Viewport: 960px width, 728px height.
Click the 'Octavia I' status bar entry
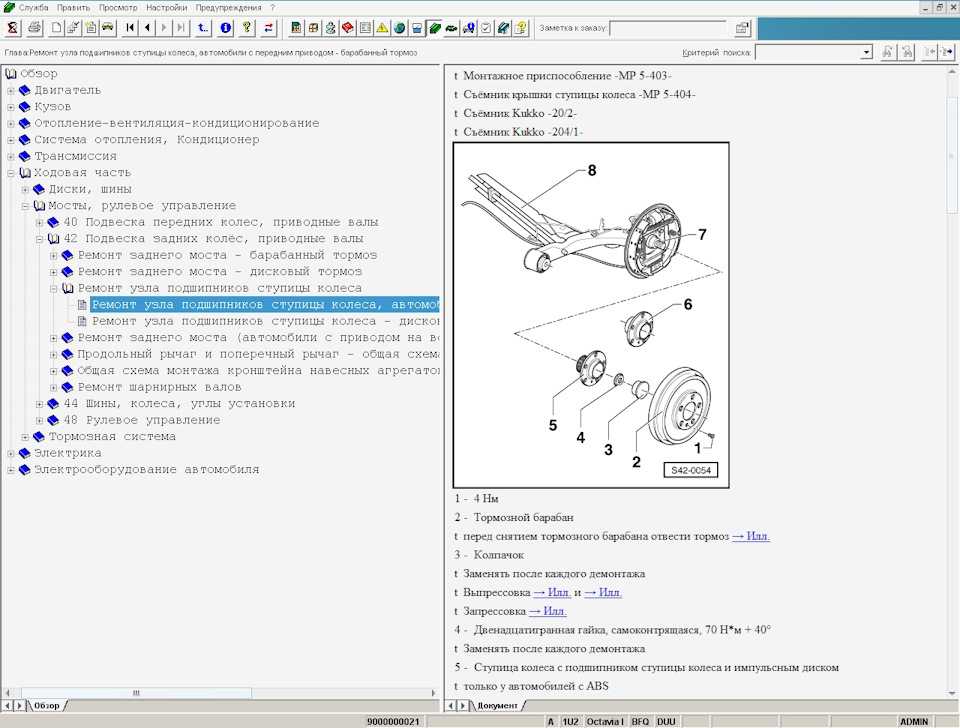point(605,722)
